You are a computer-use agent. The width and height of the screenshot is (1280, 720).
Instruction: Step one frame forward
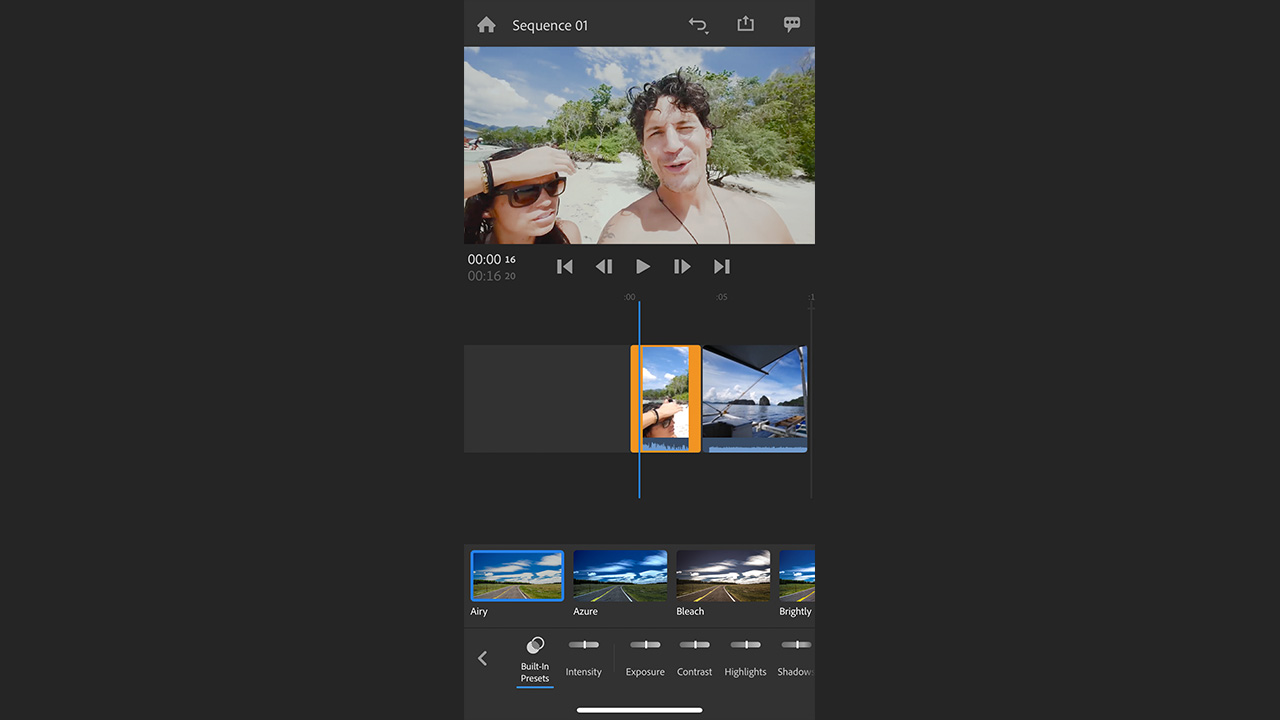682,266
